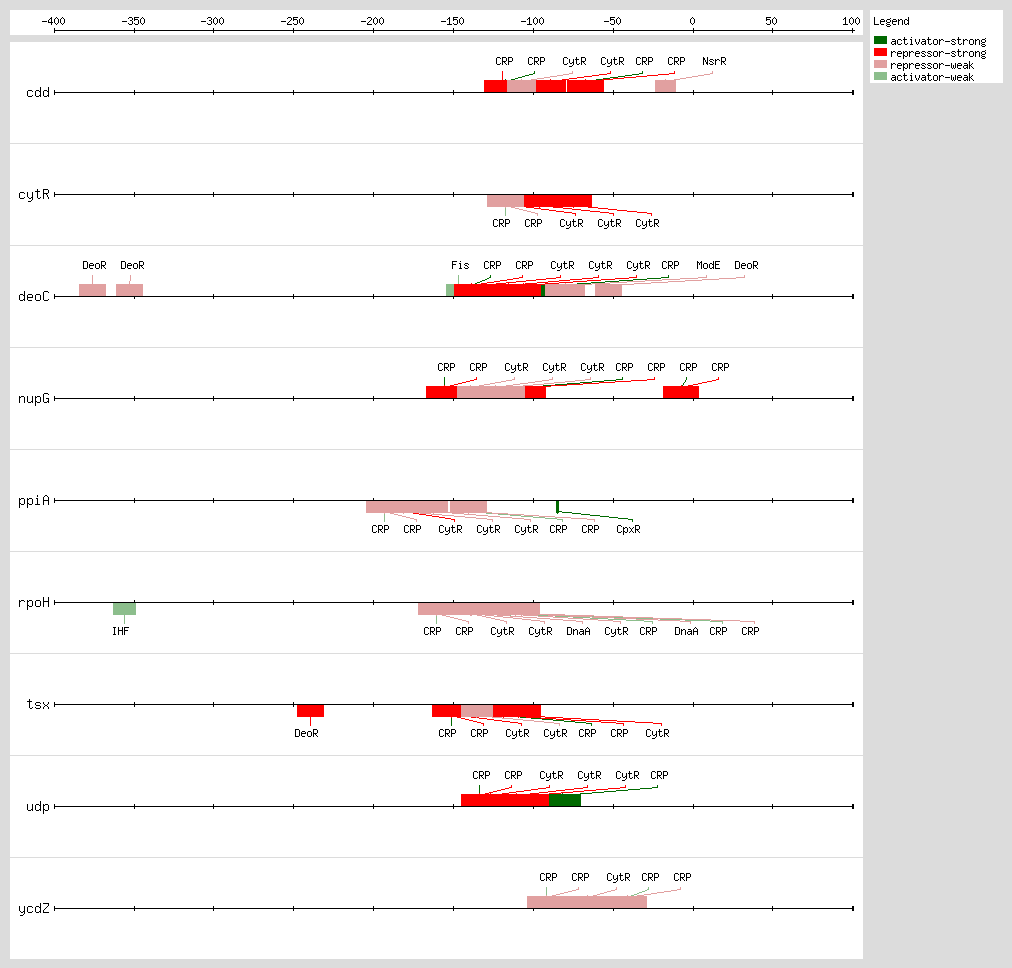Screen dimensions: 1012x968
Task: Select the 'repressor-weak' legend text
Action: click(932, 65)
